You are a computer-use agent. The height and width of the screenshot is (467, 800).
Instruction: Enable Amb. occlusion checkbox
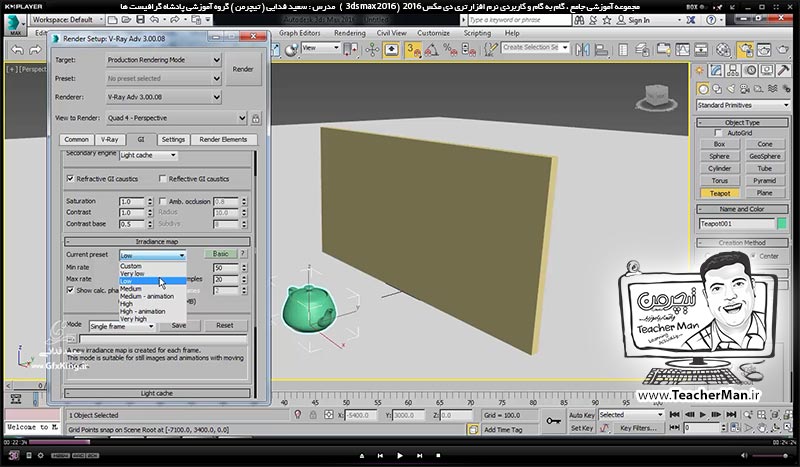(162, 201)
